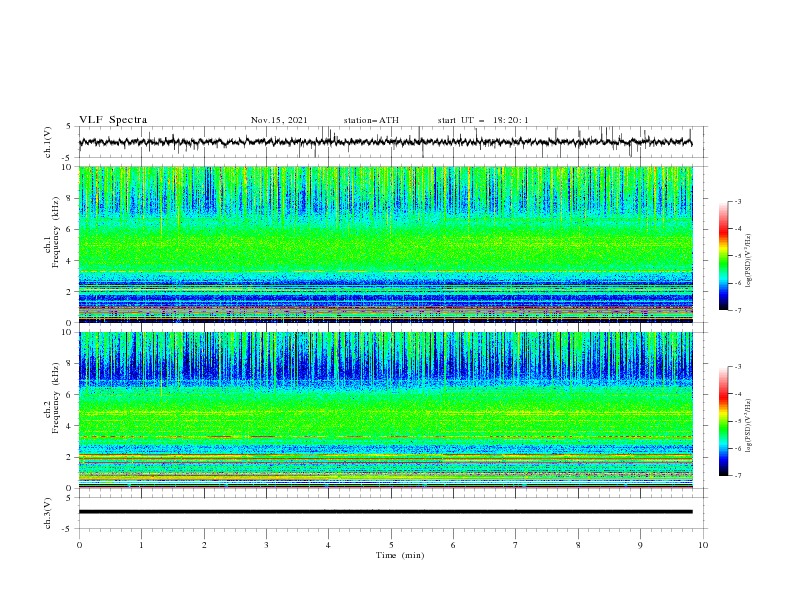The height and width of the screenshot is (612, 792).
Task: Click the "ch.3(V)" axis label
Action: [x=48, y=513]
